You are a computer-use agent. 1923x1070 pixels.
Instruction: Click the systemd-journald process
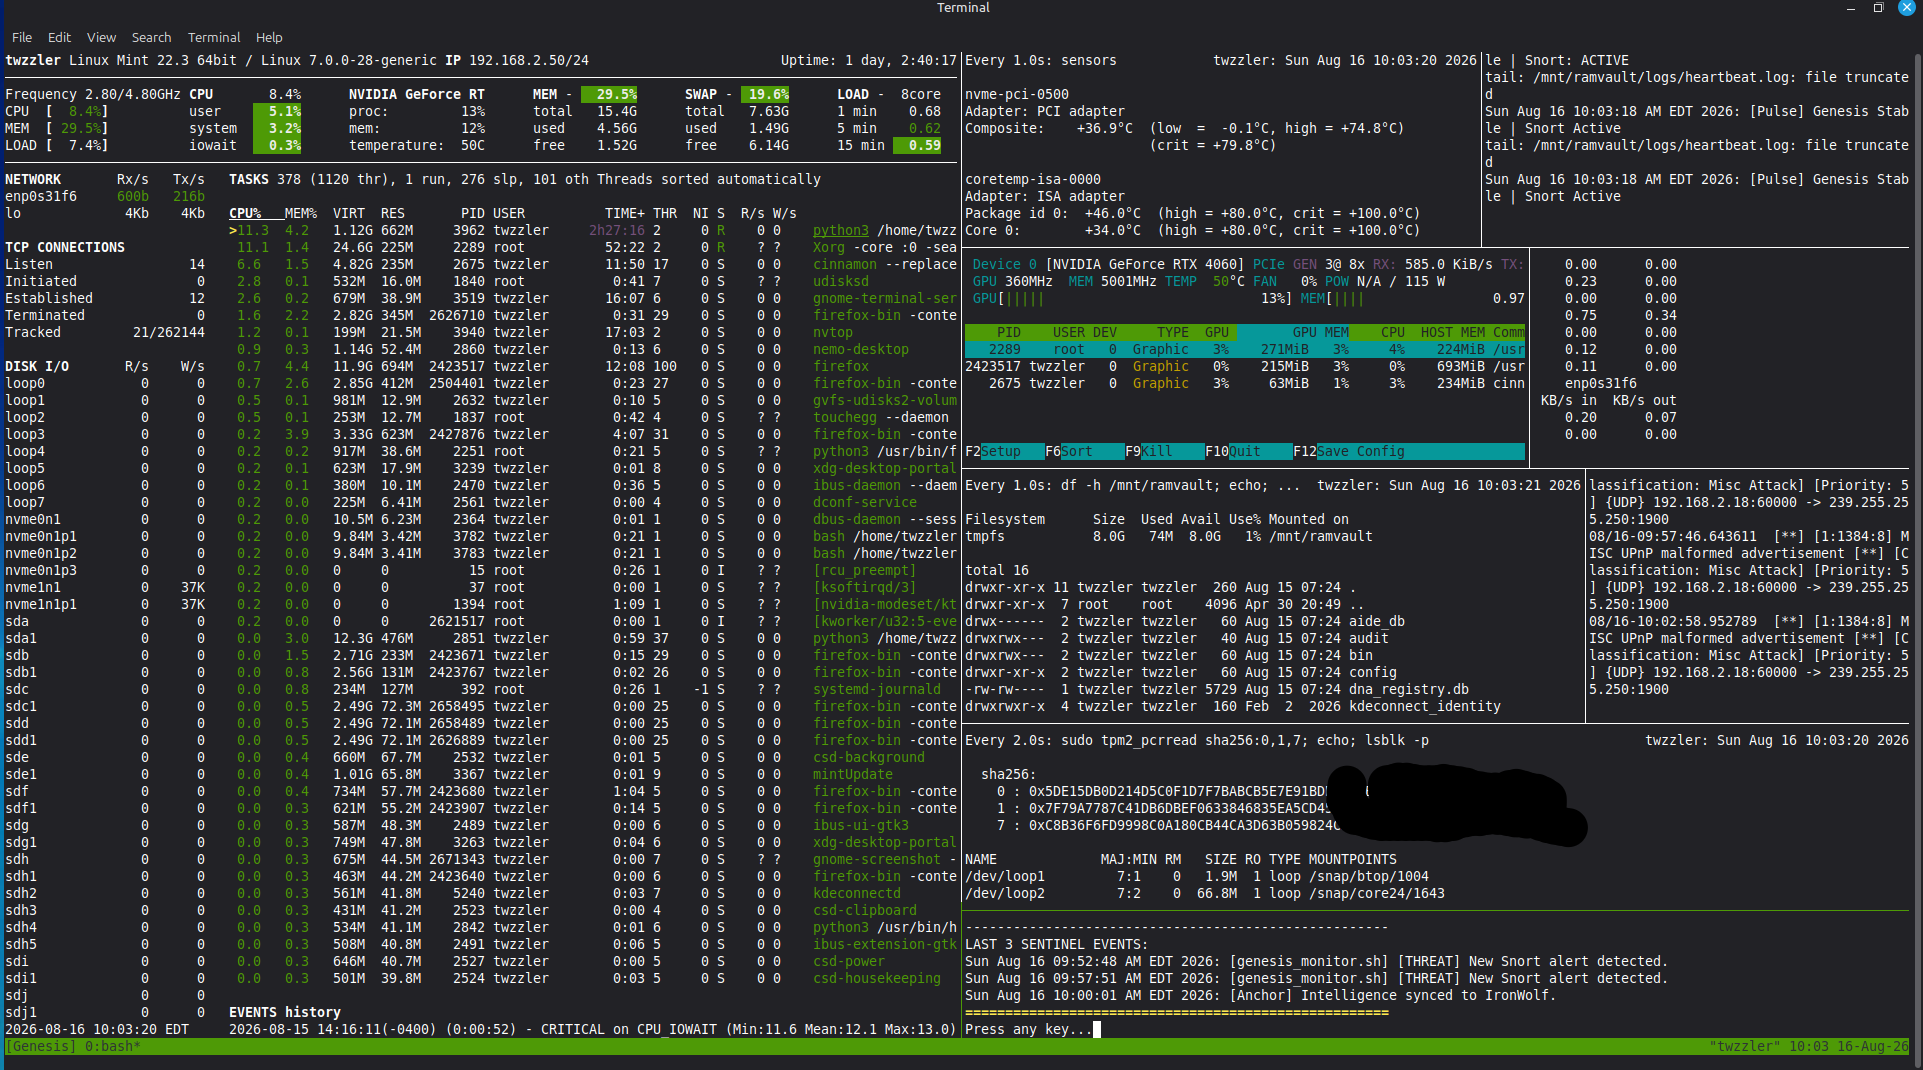tap(877, 689)
